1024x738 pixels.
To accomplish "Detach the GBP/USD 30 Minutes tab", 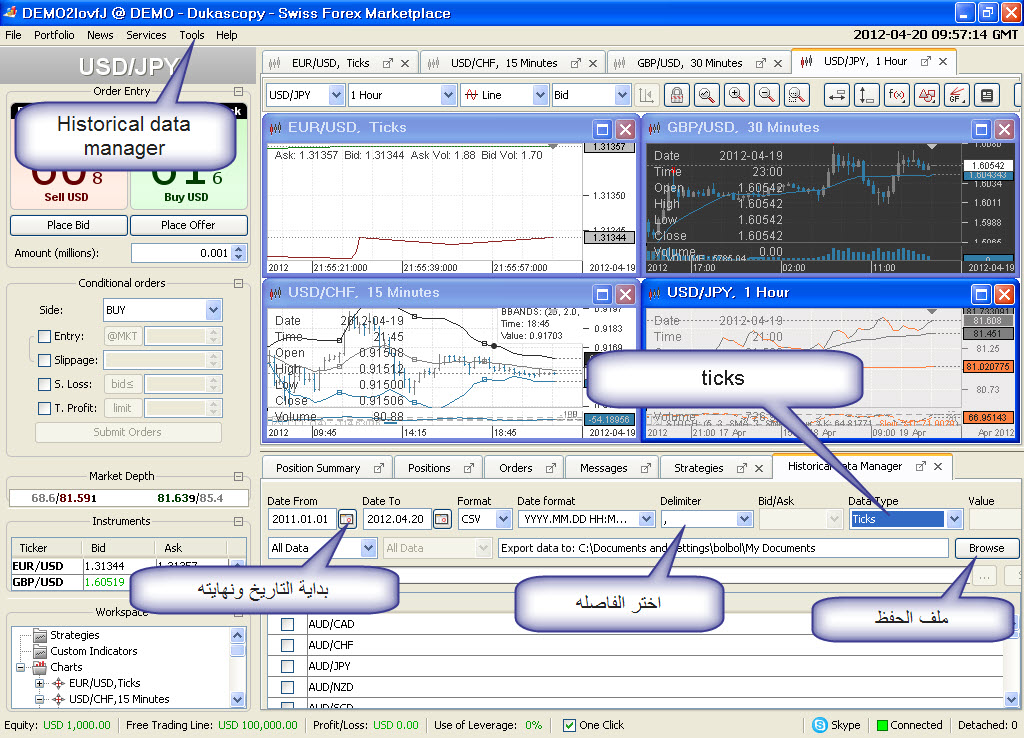I will 761,63.
